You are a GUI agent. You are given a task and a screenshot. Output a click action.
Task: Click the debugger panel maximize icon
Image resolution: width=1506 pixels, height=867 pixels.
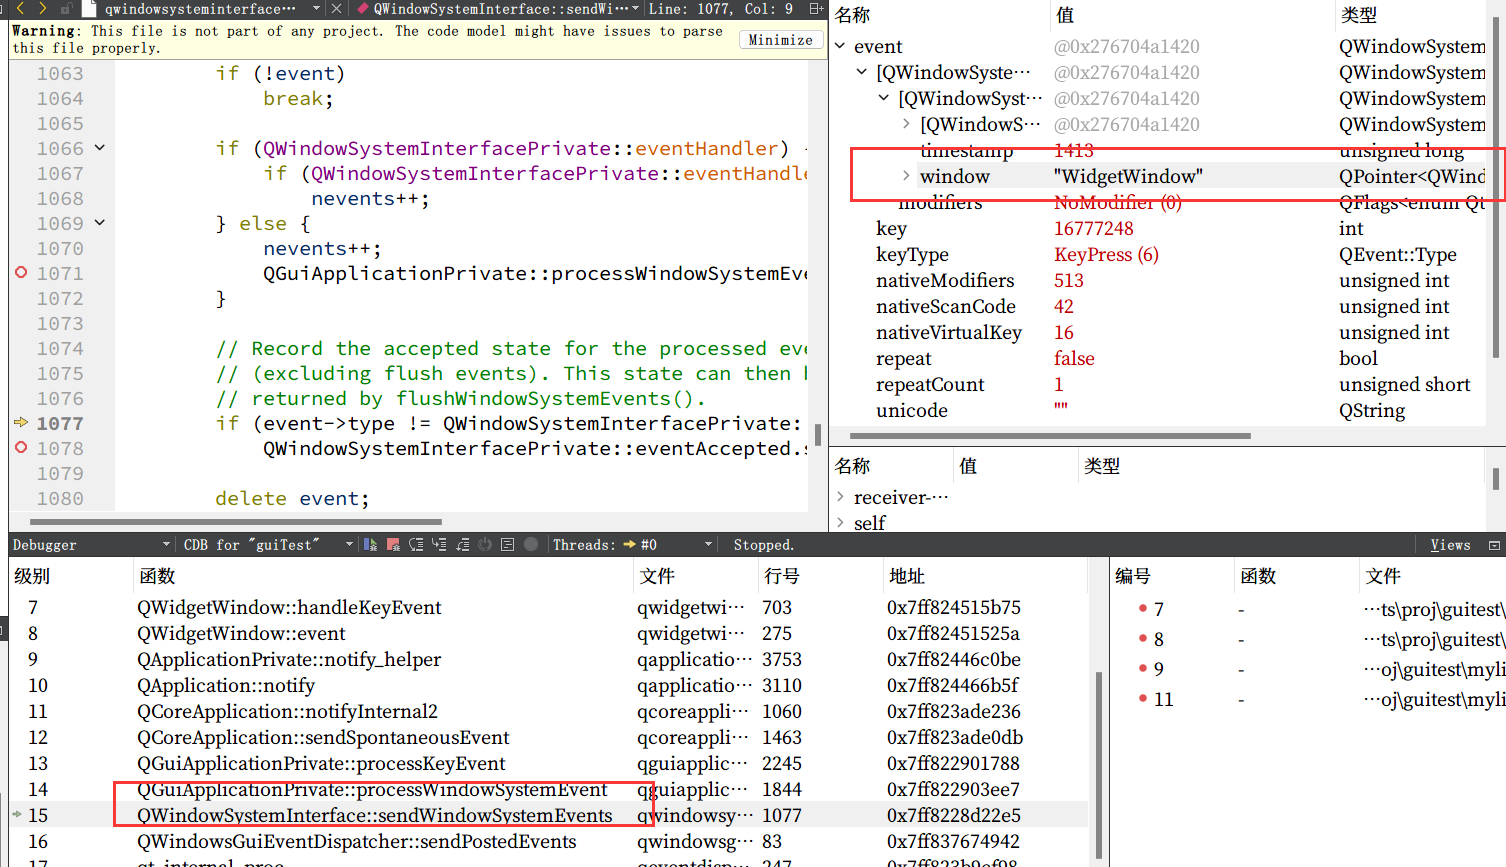click(x=1494, y=545)
